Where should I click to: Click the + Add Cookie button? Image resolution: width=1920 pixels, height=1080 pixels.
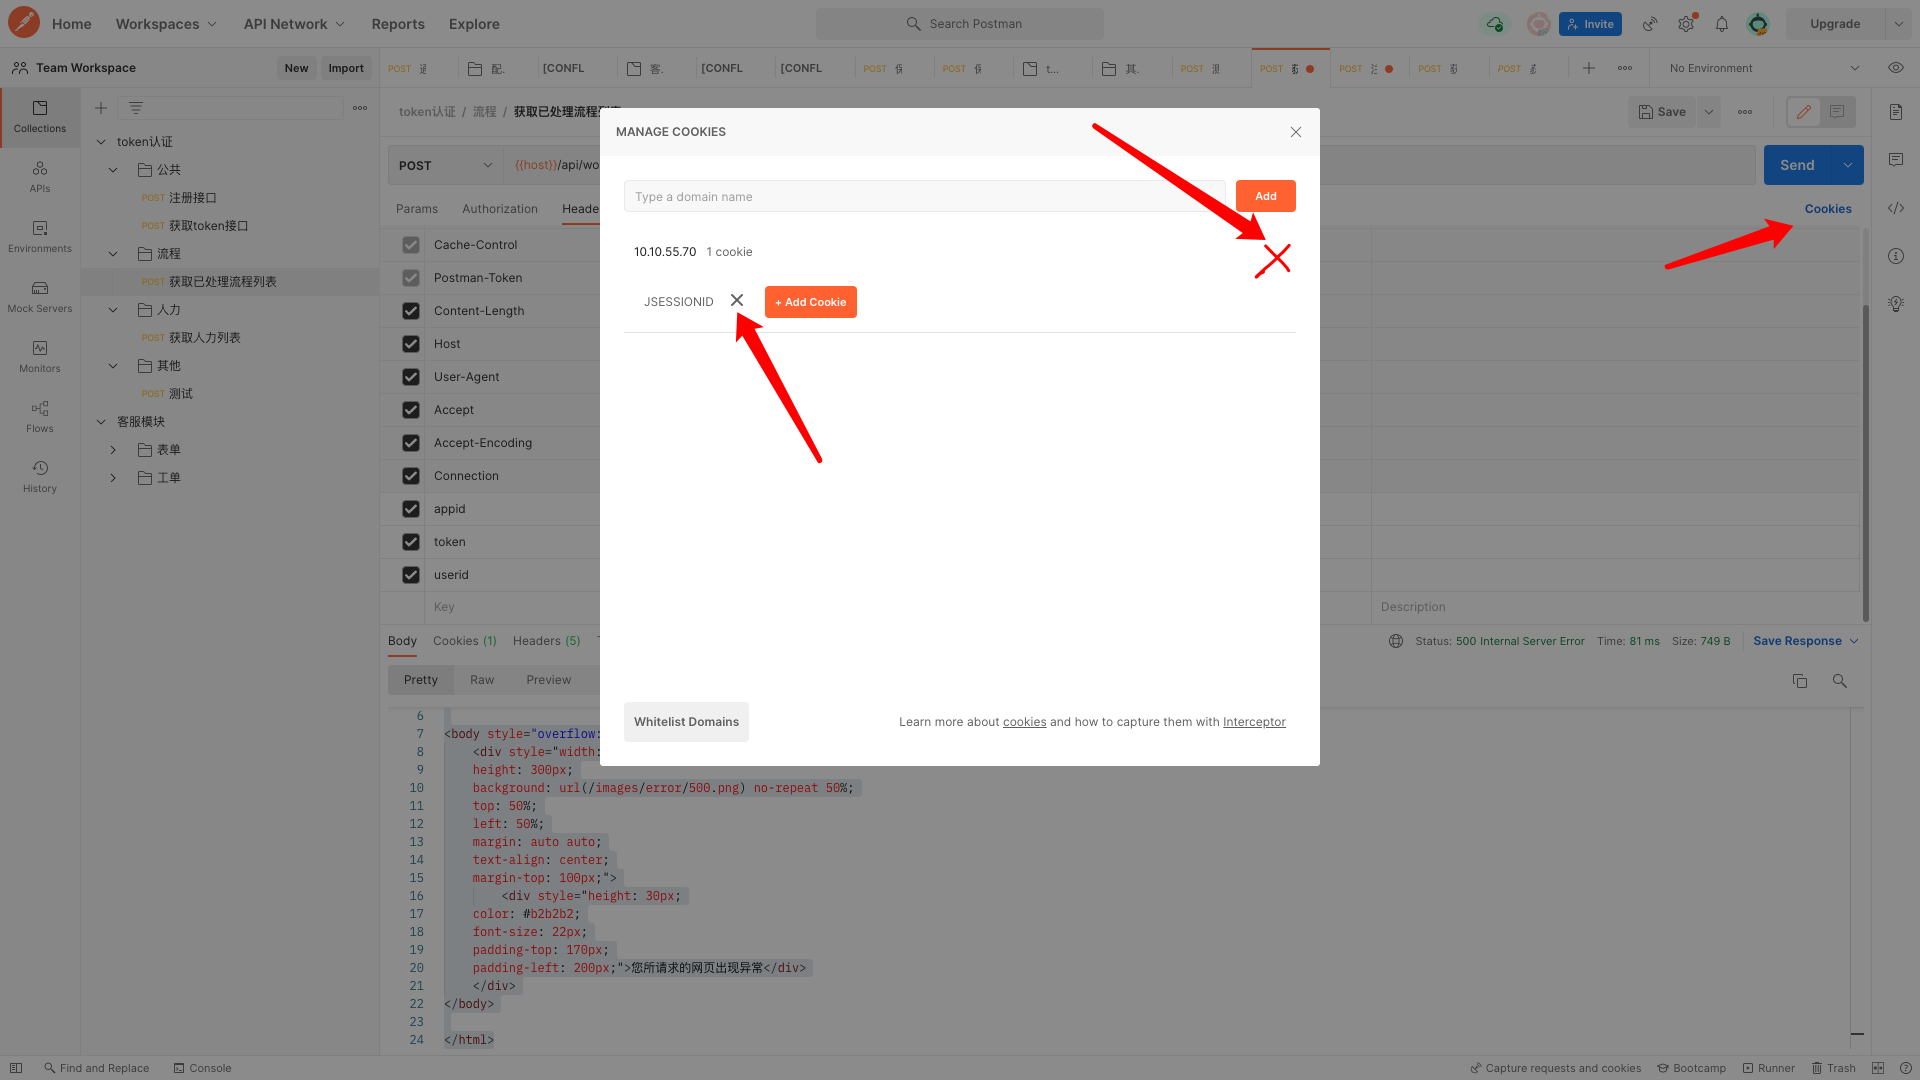click(x=810, y=302)
